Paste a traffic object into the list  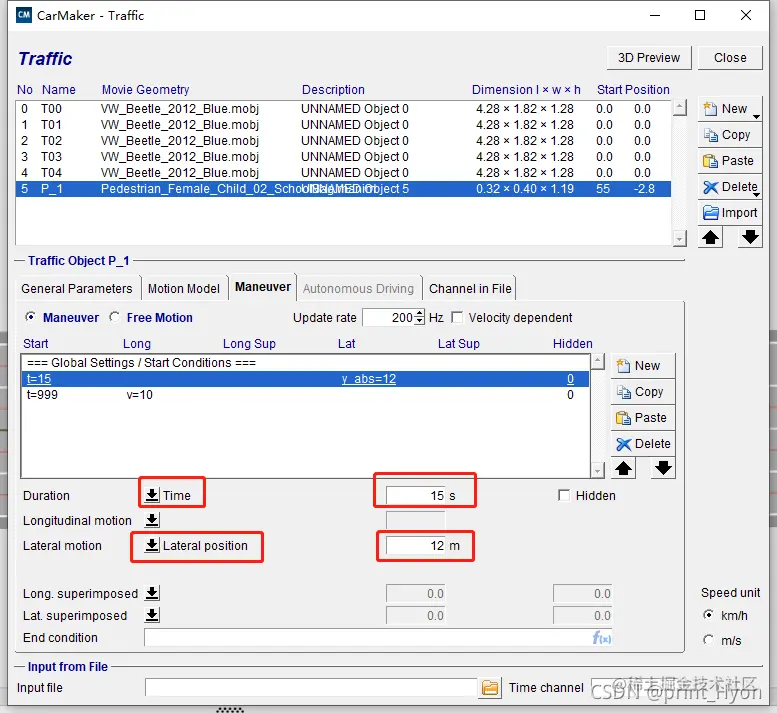729,161
